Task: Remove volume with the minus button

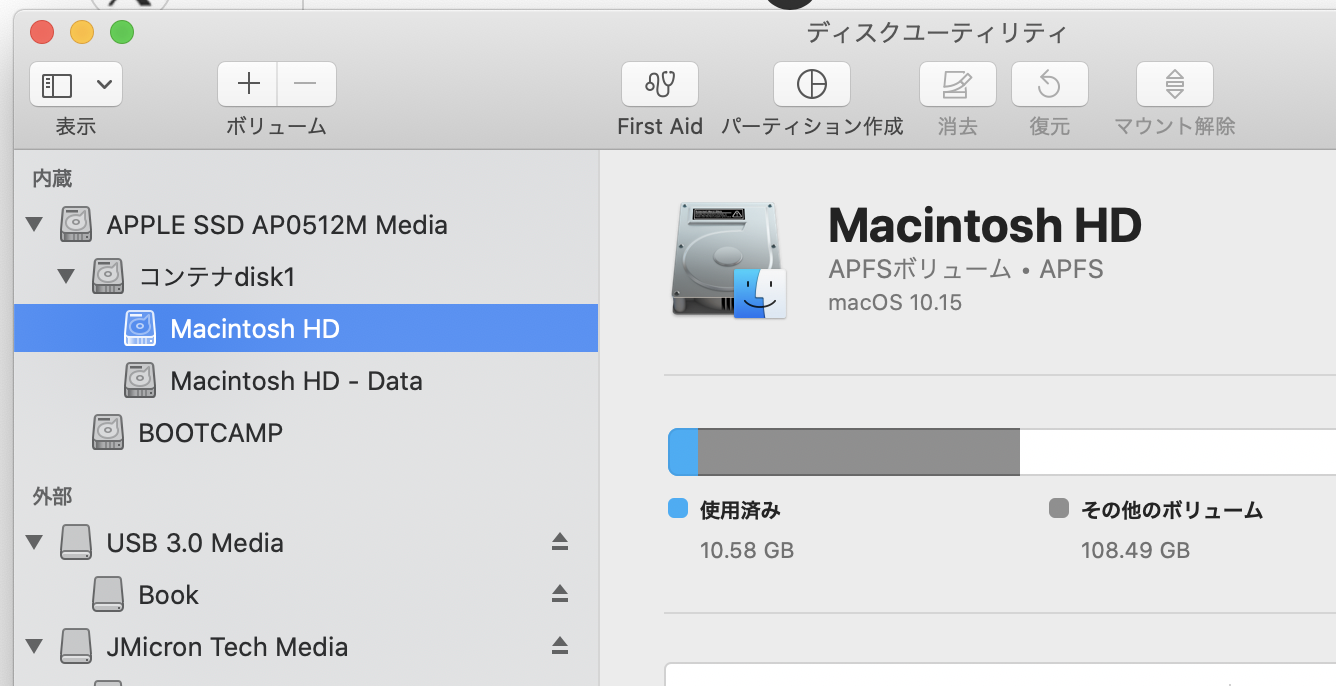Action: point(306,84)
